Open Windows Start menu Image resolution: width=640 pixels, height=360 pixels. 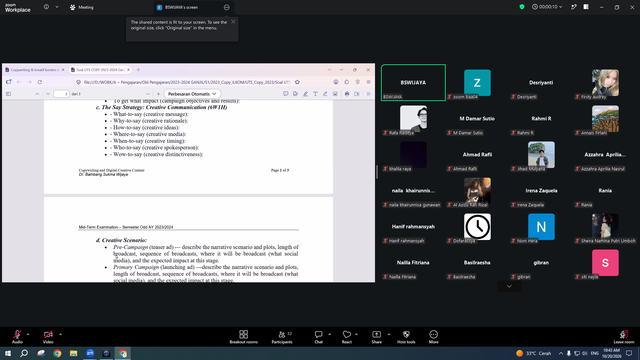(x=8, y=353)
